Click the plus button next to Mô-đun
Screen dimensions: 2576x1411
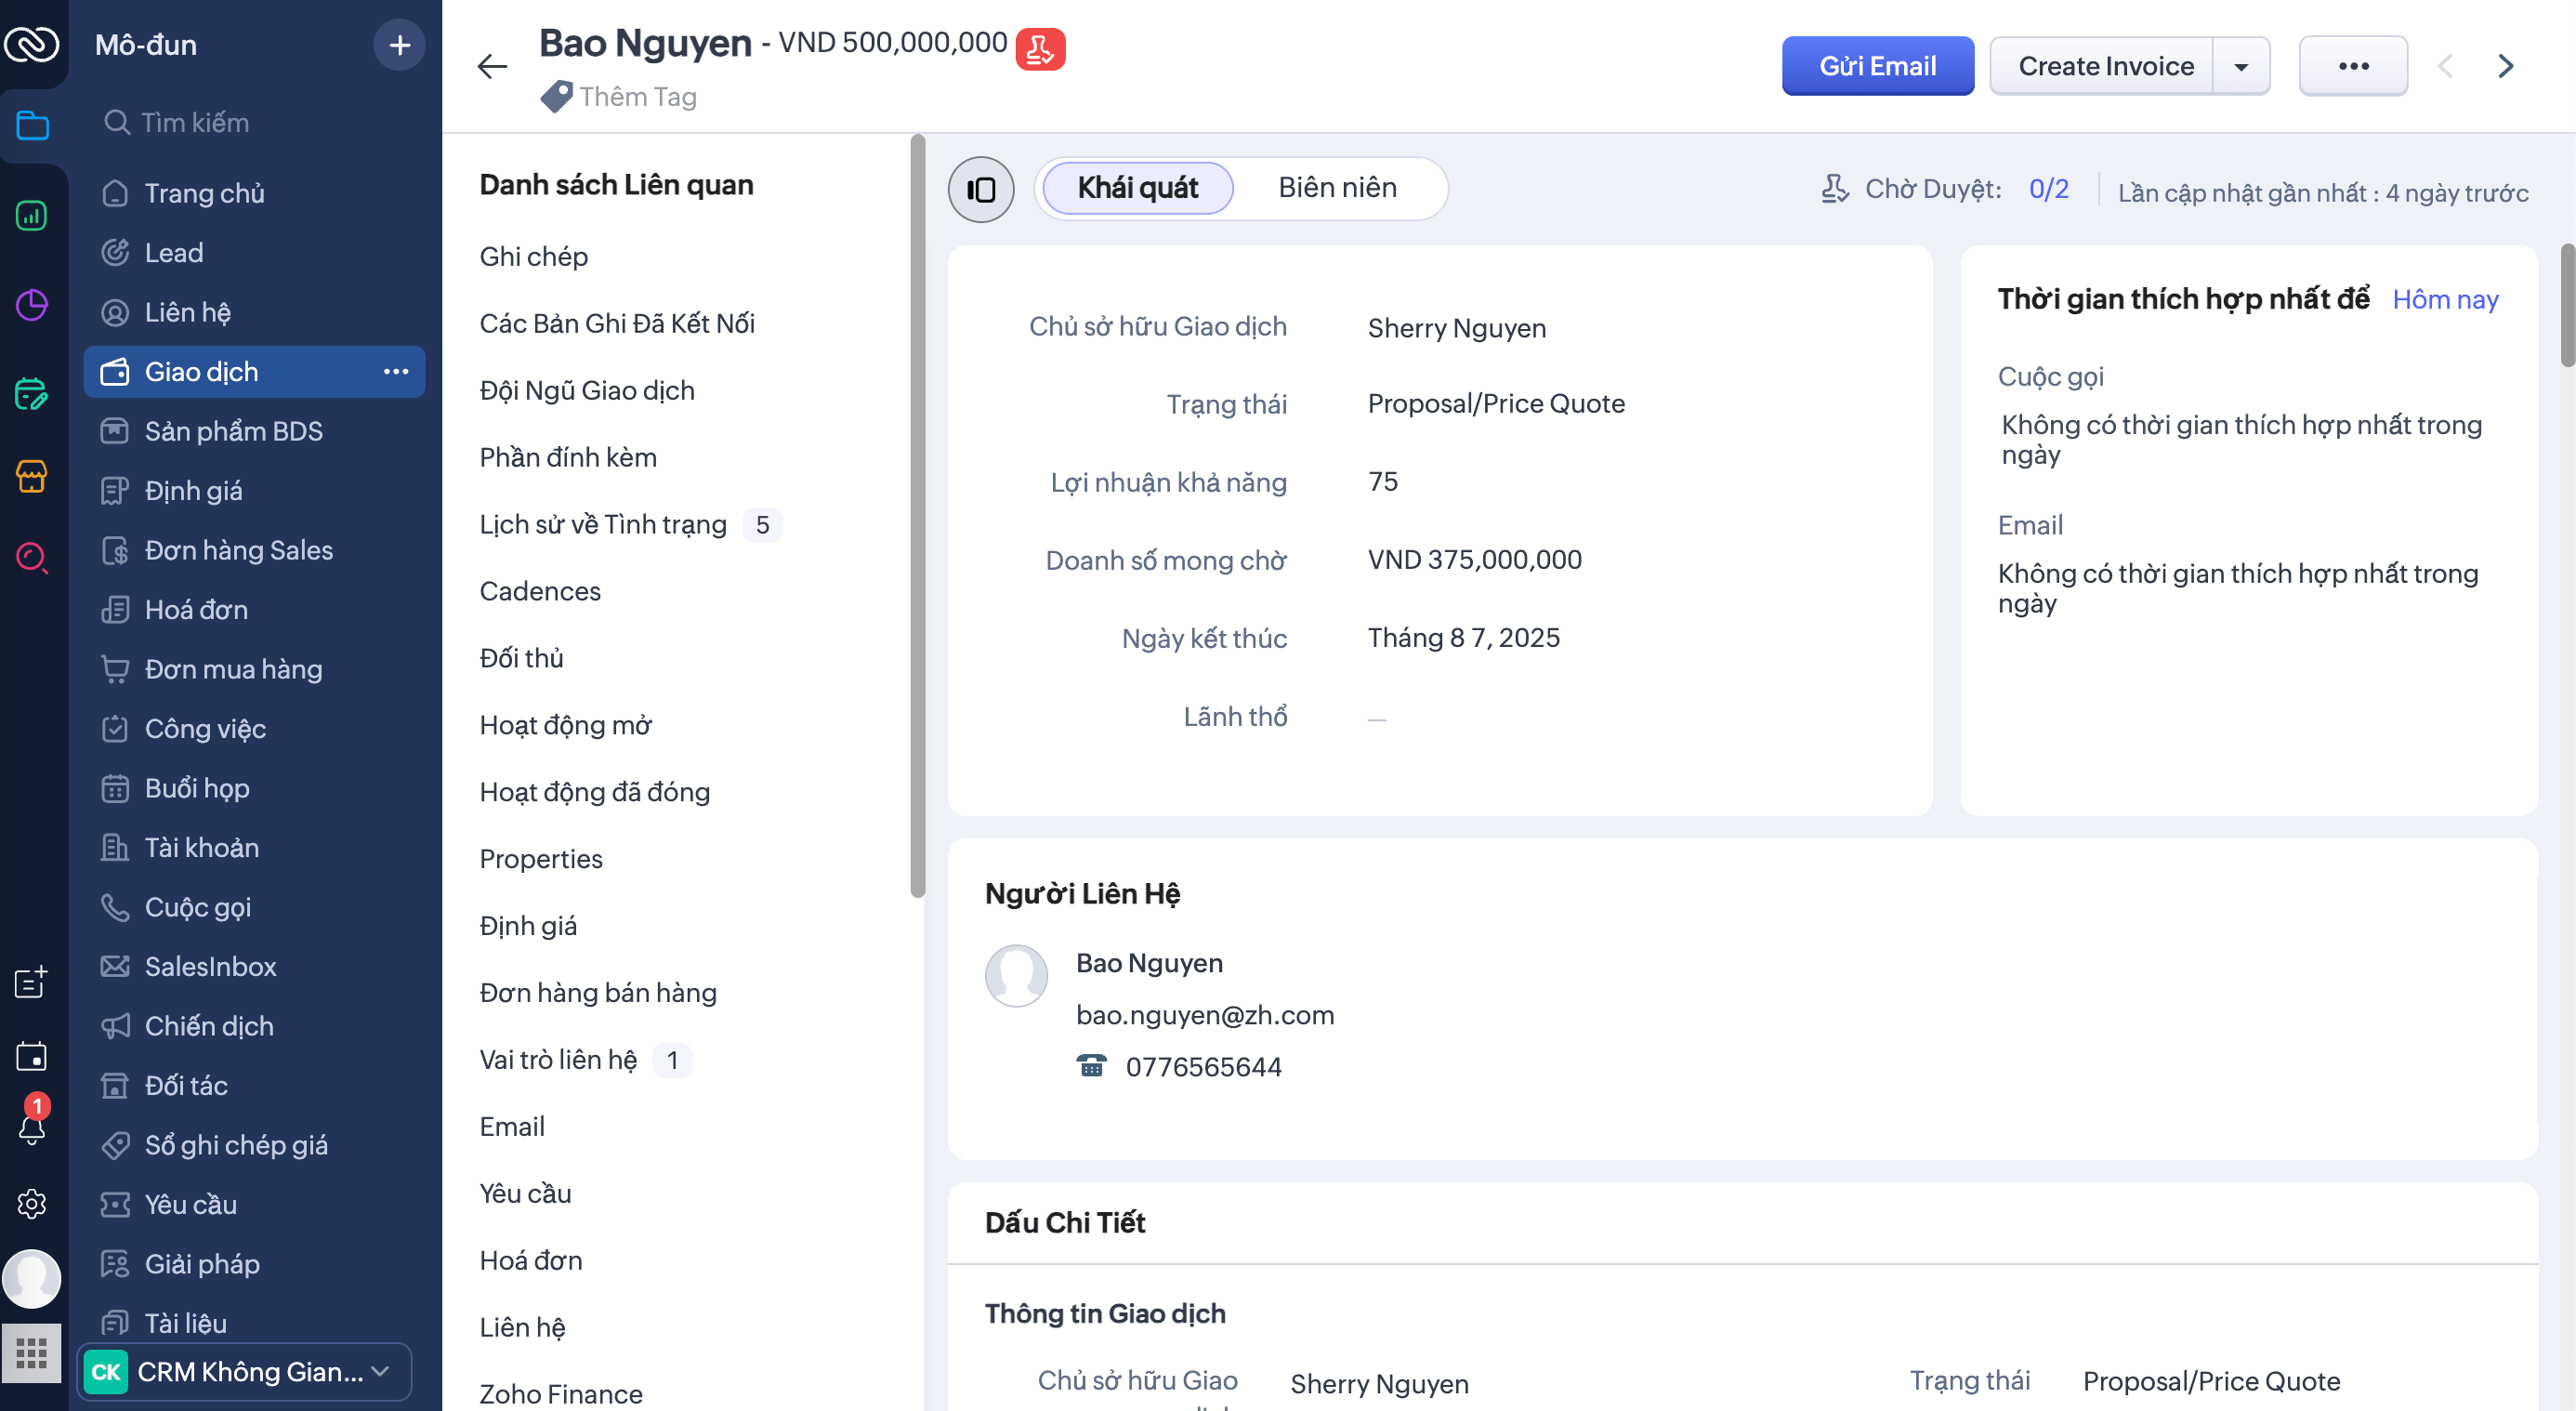pyautogui.click(x=399, y=45)
